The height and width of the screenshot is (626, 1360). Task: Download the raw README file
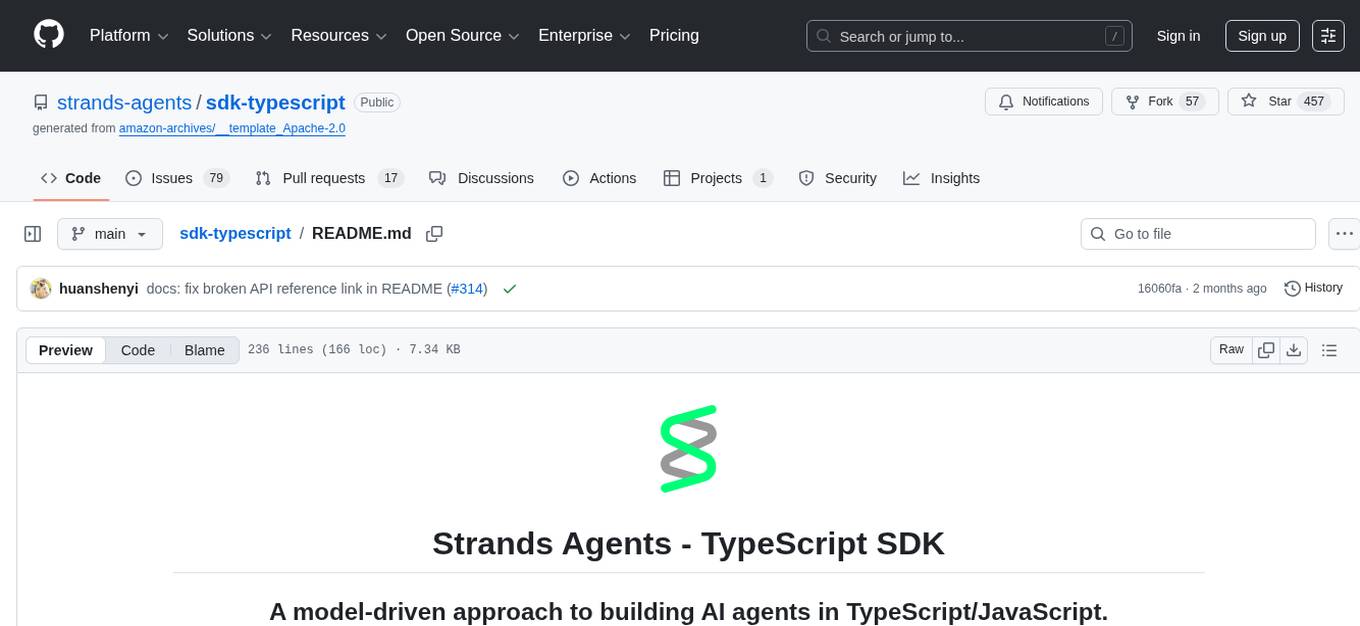click(1294, 350)
